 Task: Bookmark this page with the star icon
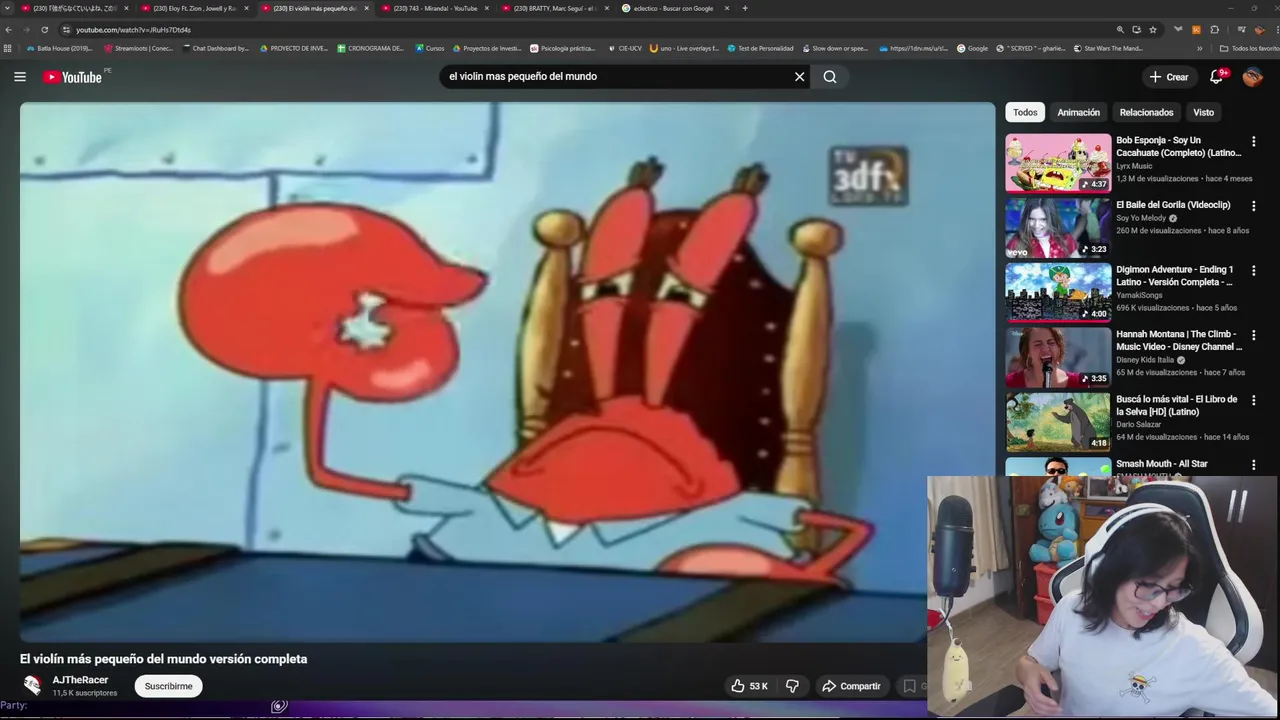1153,30
